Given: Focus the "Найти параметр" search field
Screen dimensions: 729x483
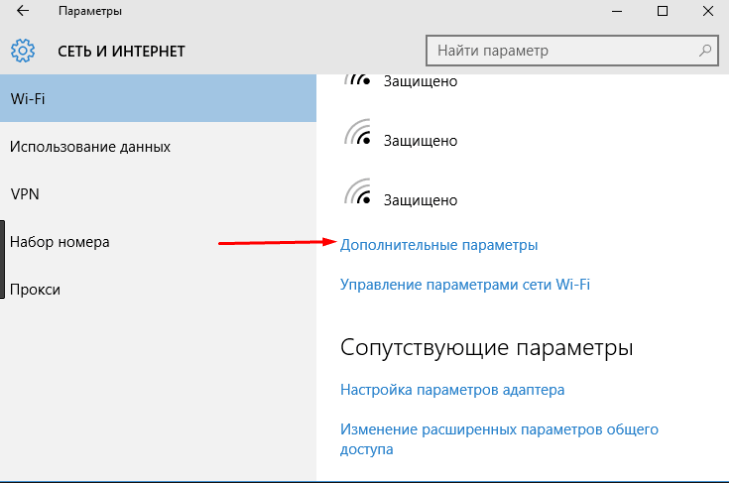Looking at the screenshot, I should [572, 50].
